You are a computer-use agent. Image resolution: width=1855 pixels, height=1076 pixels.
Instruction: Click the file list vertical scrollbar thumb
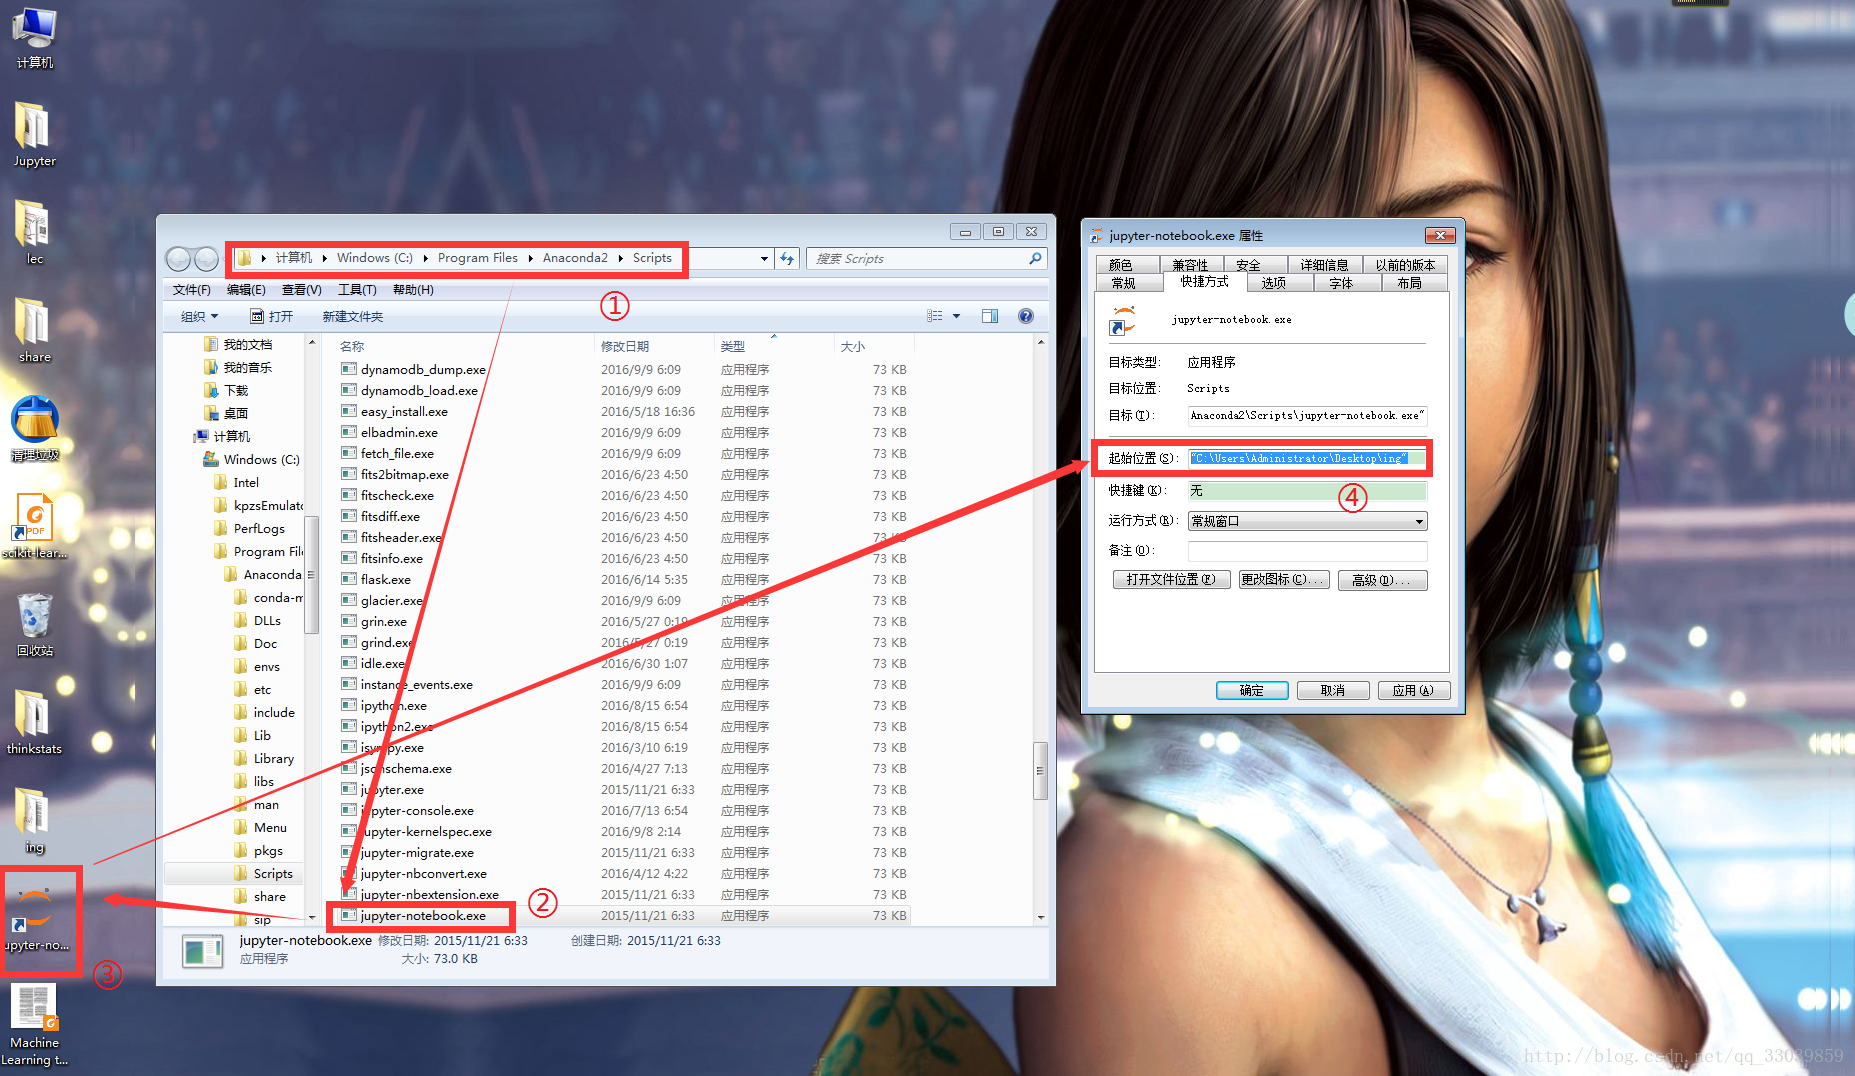[x=1040, y=770]
